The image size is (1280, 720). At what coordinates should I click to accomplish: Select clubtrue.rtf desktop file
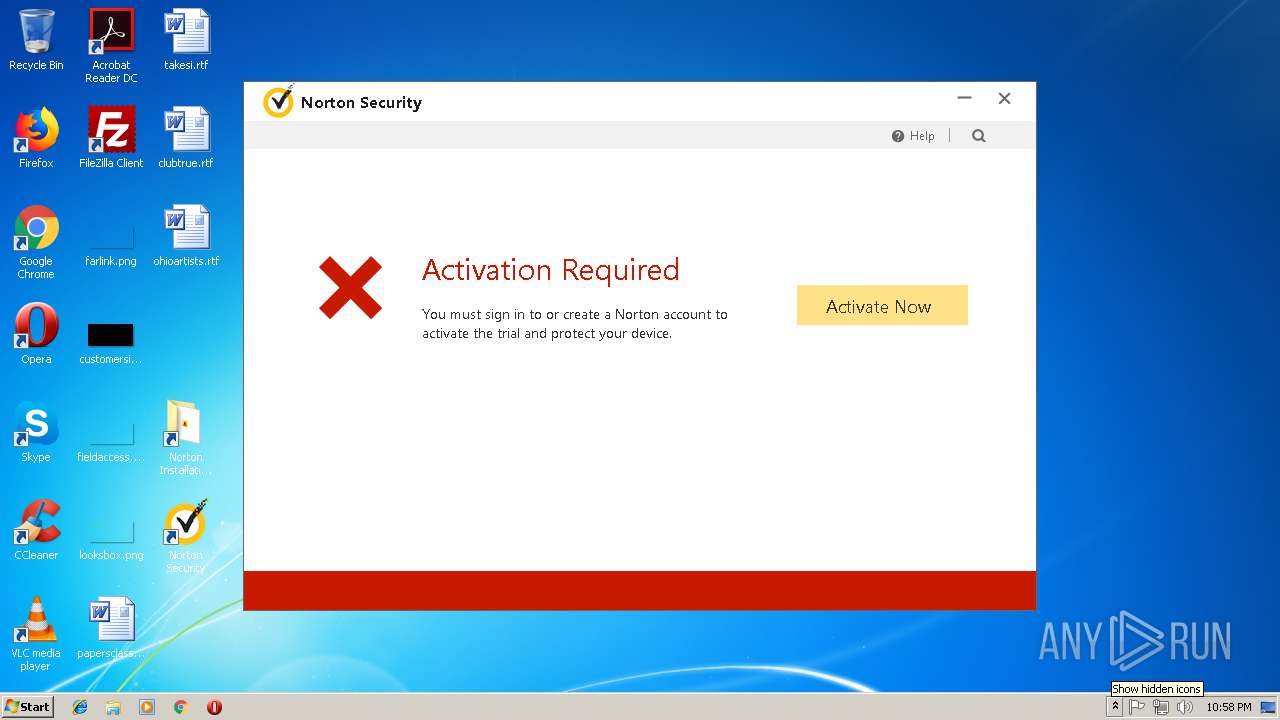[x=186, y=138]
